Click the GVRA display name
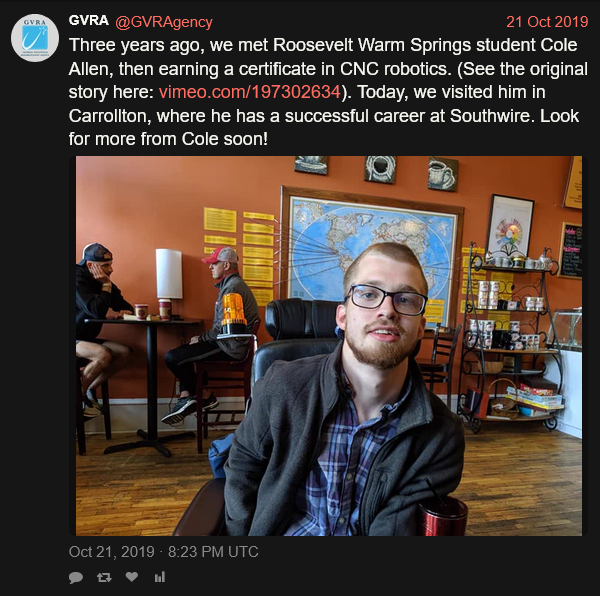 pyautogui.click(x=88, y=20)
